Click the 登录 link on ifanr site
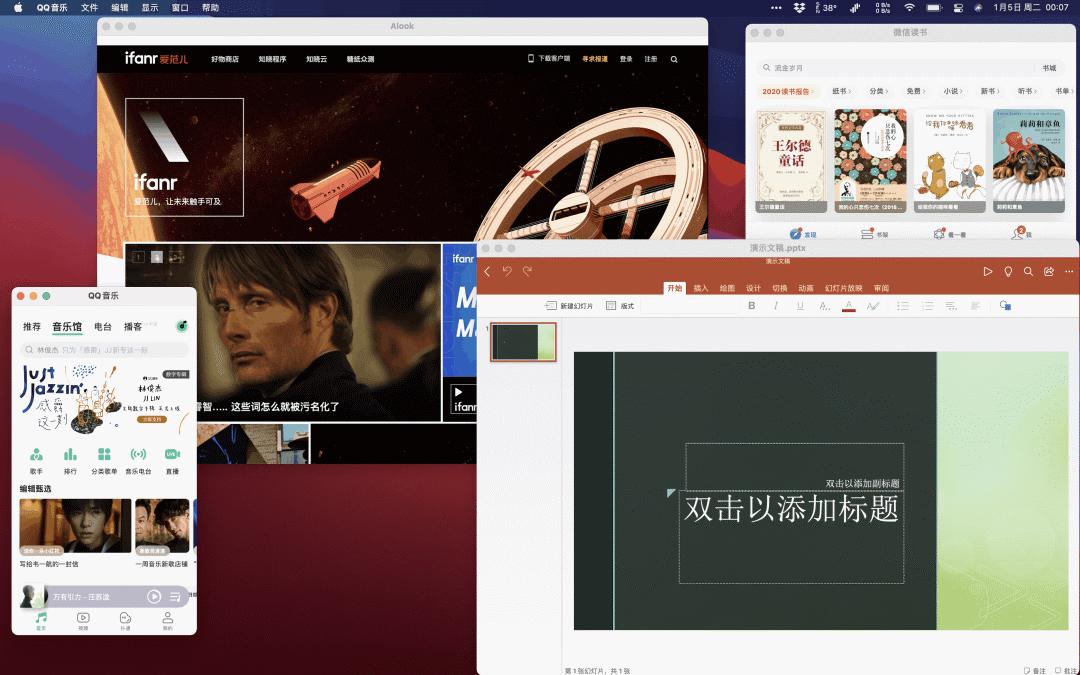Screen dimensions: 1080x675 pos(626,59)
